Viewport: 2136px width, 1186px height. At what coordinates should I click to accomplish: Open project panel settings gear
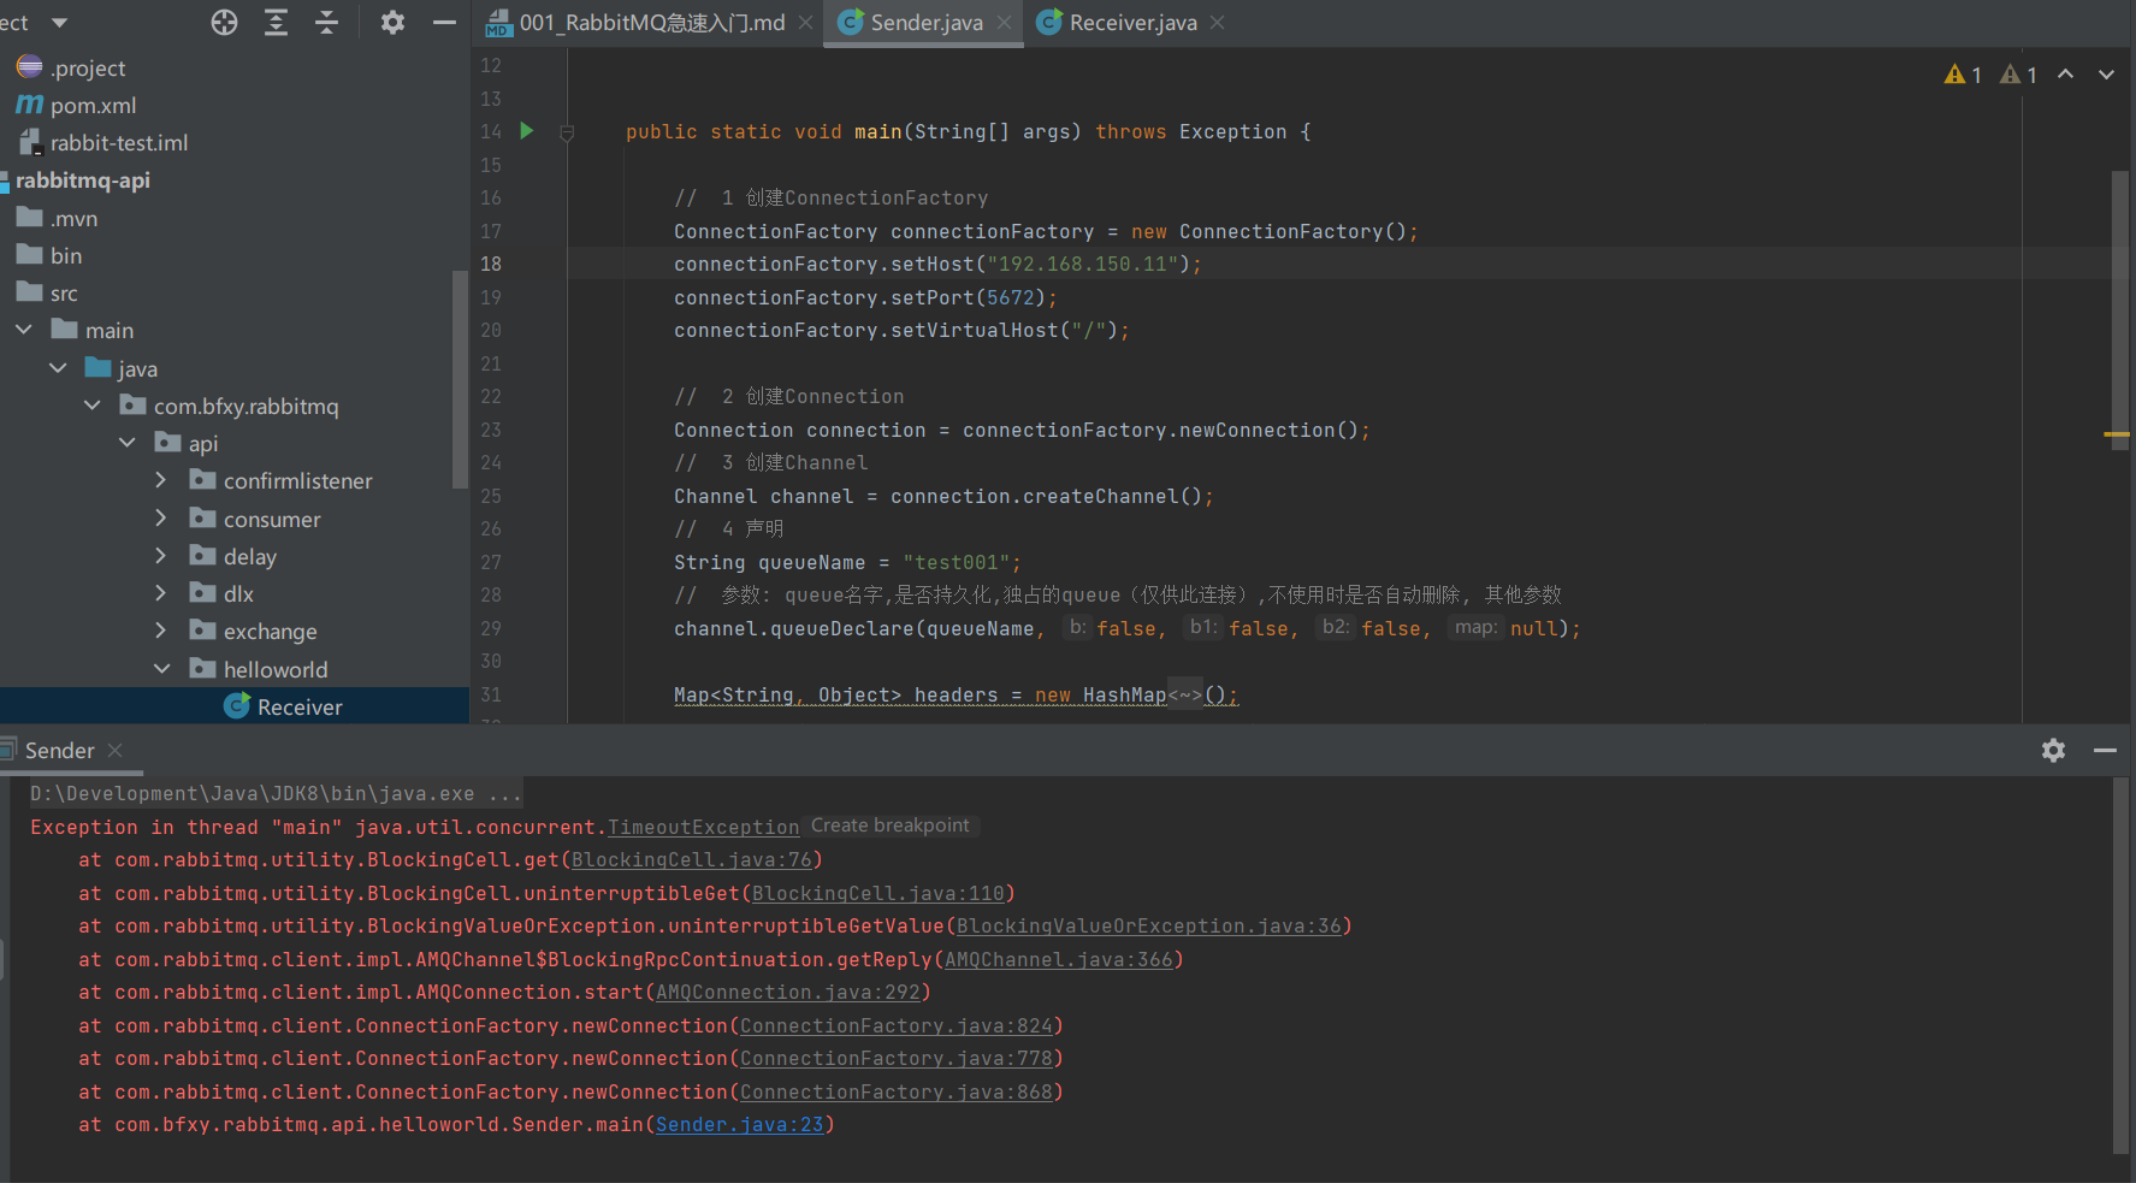pos(393,22)
